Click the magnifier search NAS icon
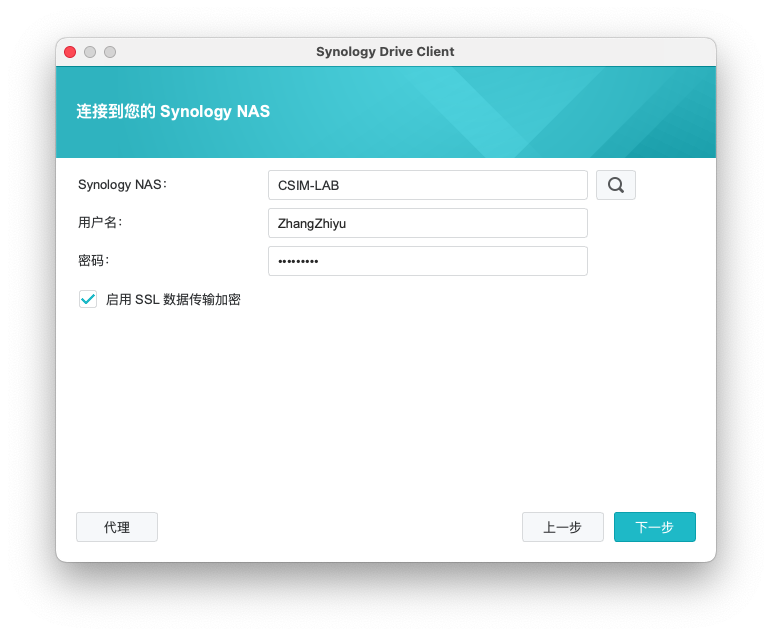The image size is (772, 636). pos(615,185)
